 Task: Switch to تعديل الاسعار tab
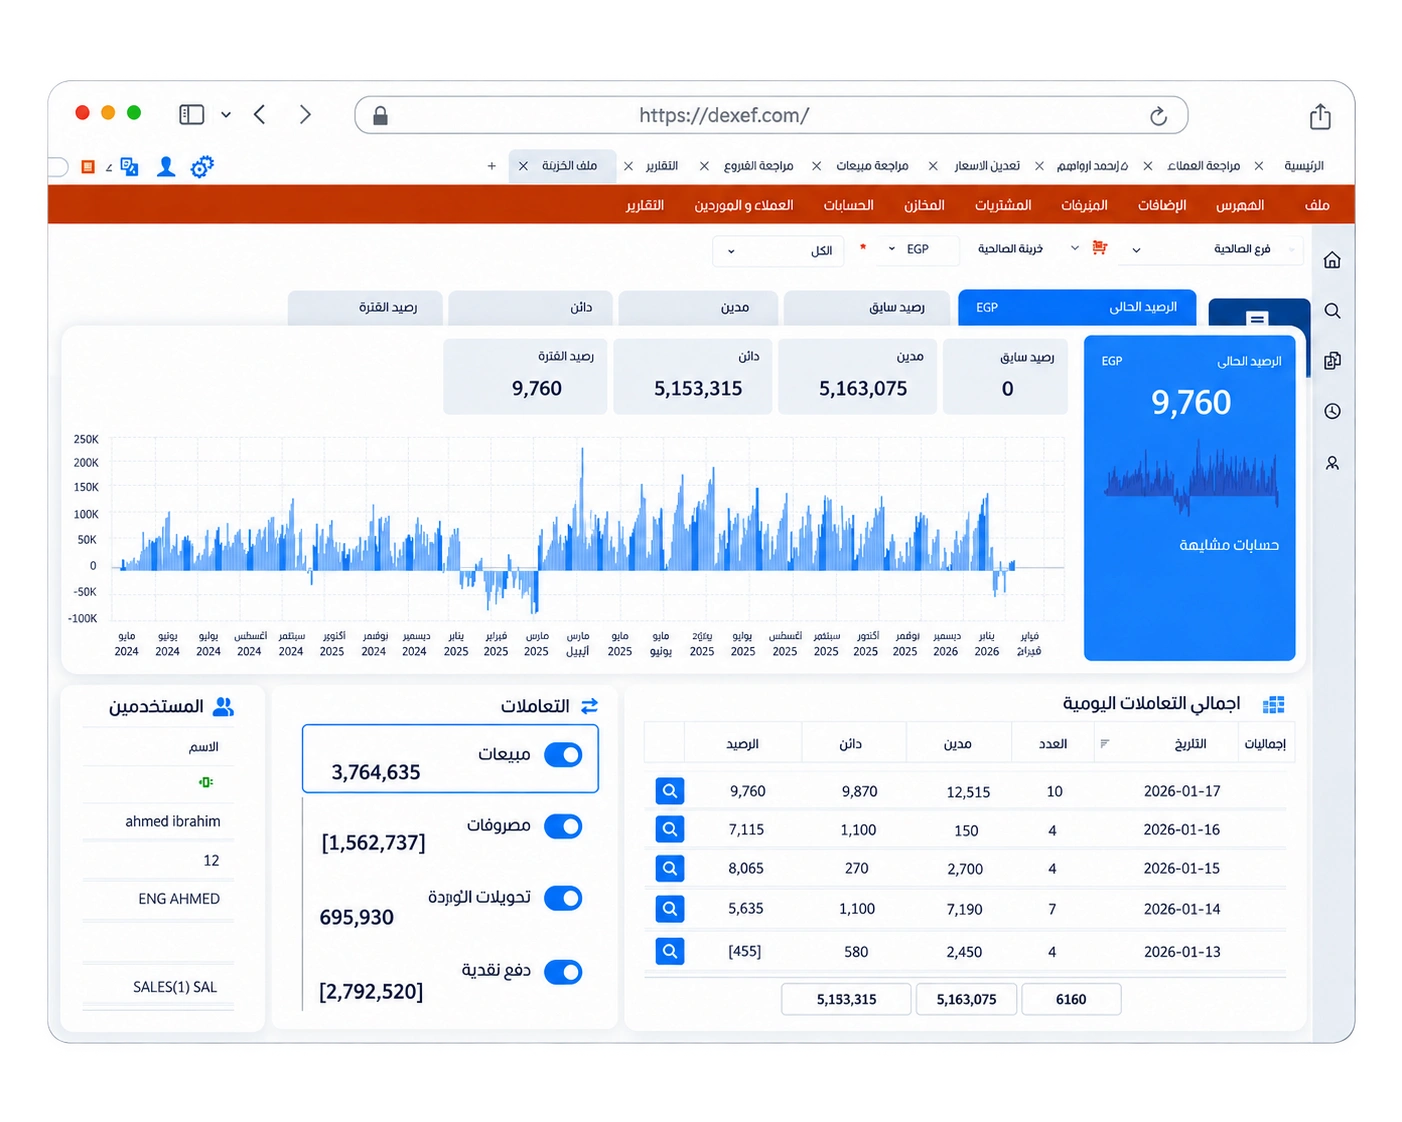987,166
